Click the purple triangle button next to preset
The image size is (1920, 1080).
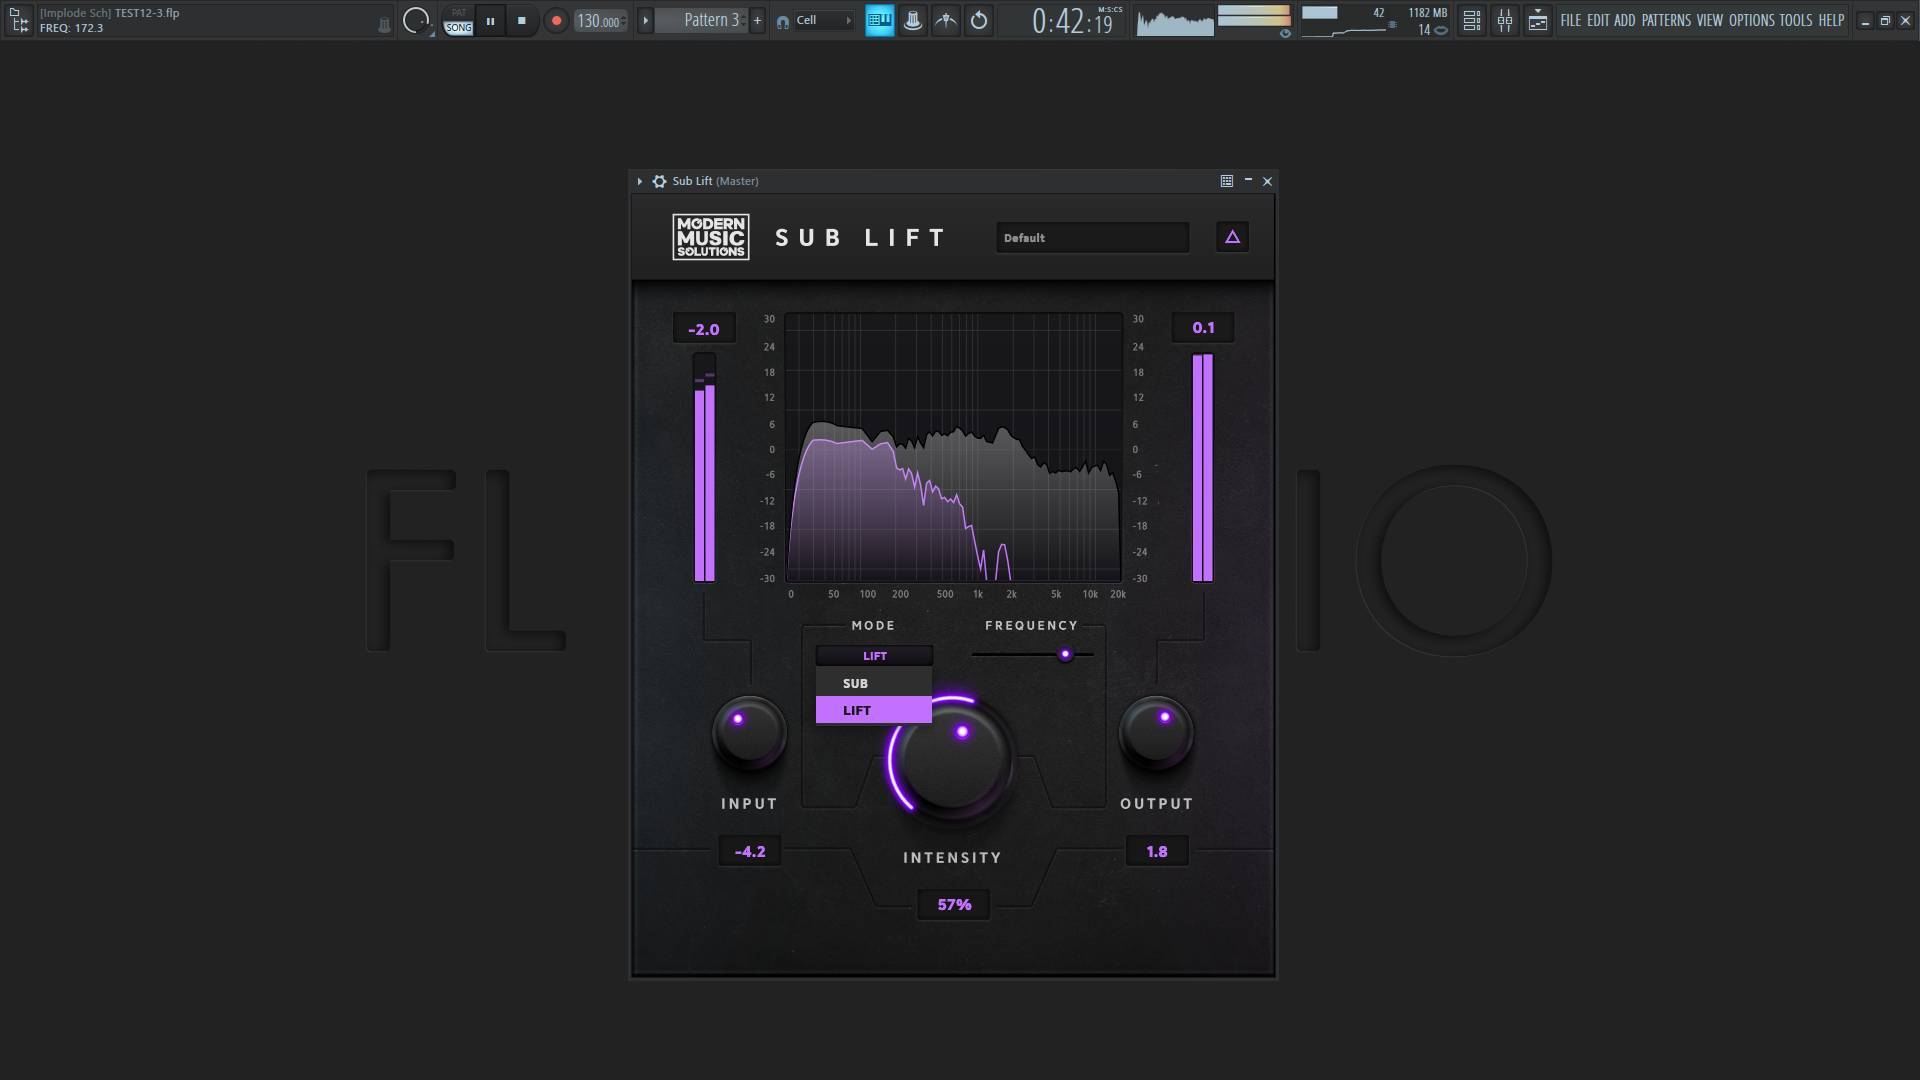tap(1232, 237)
